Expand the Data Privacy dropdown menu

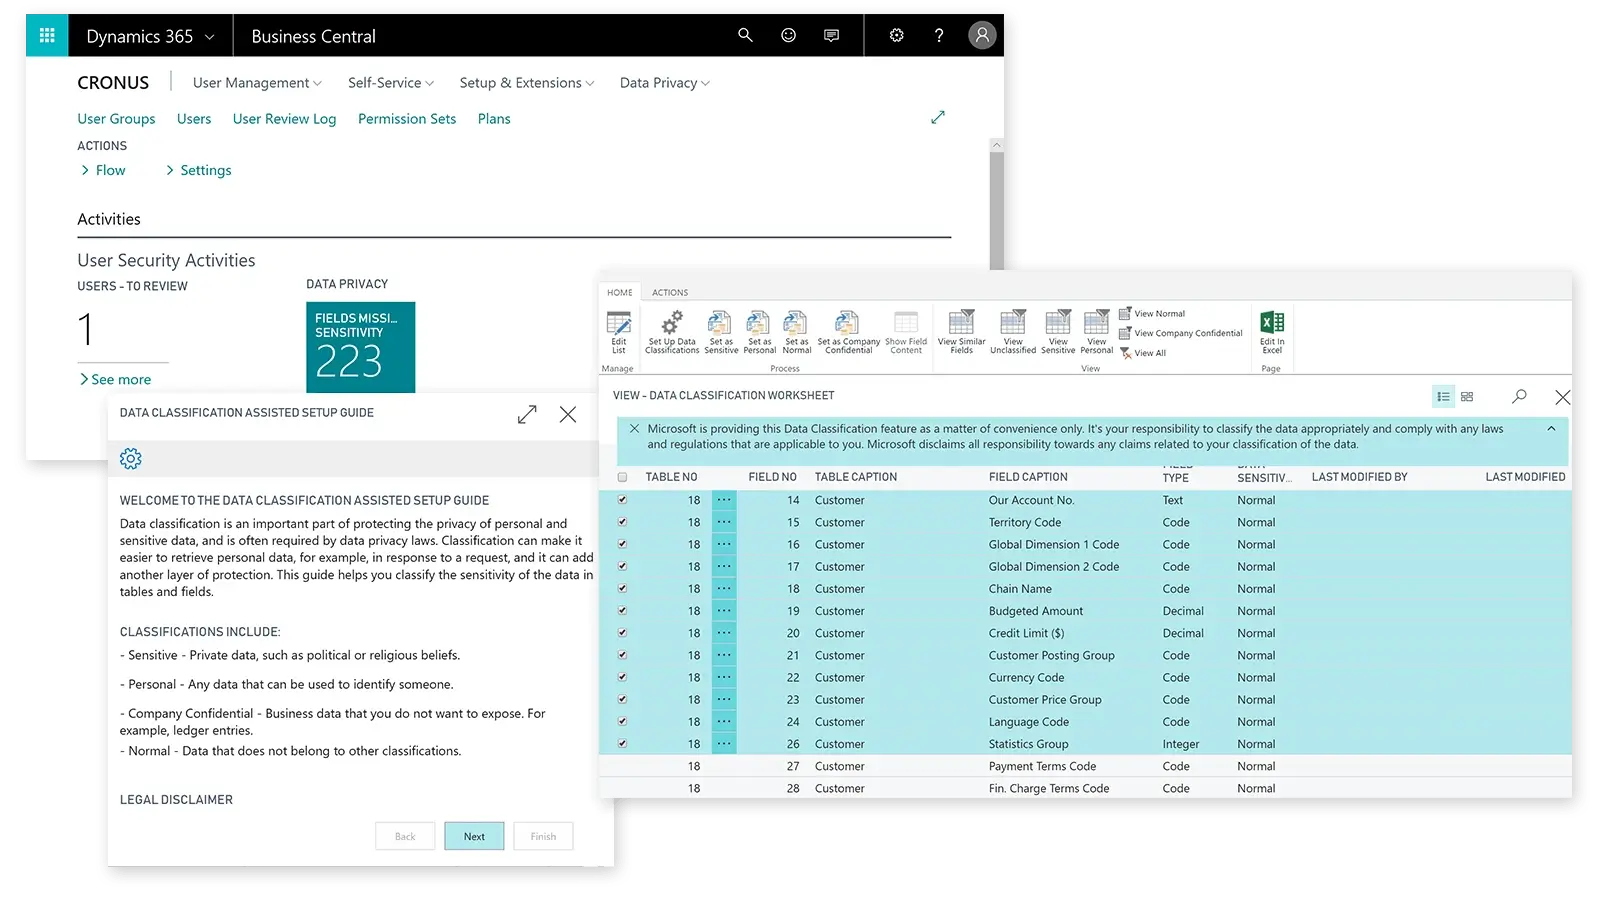tap(665, 83)
